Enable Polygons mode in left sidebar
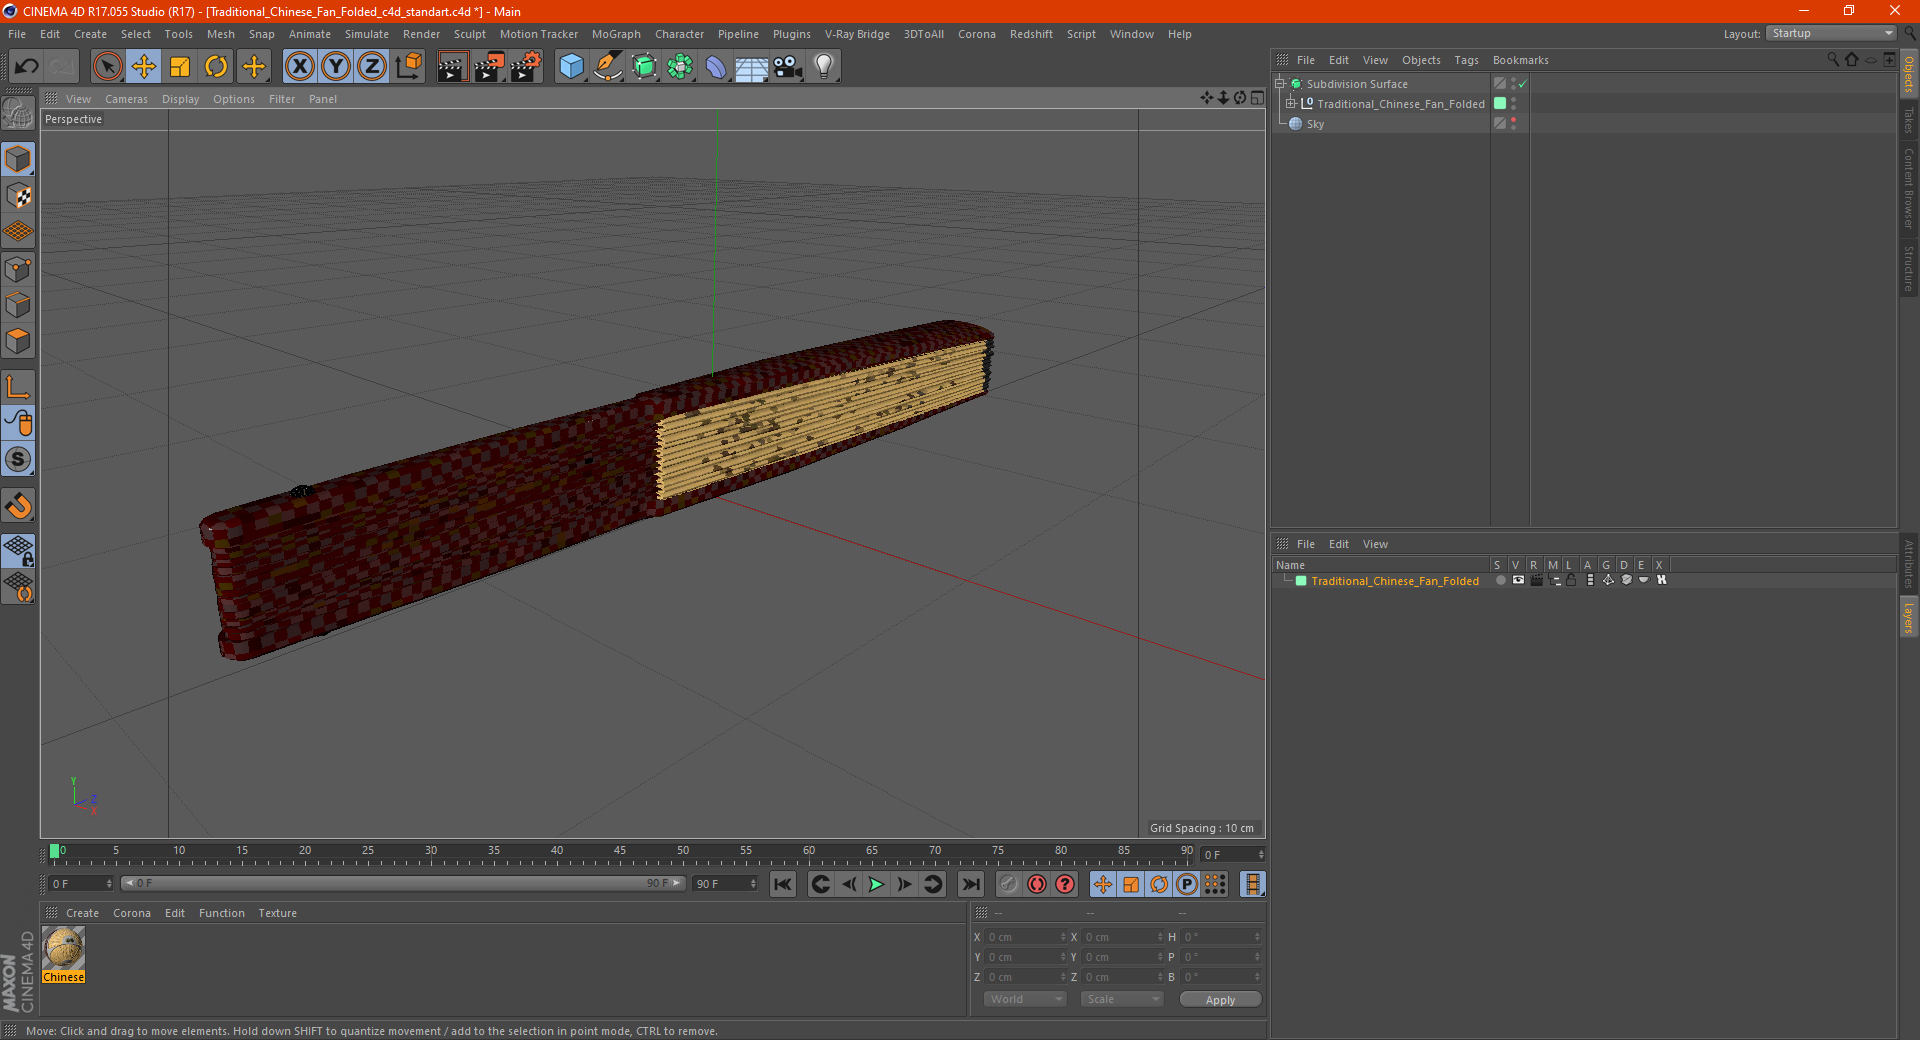The width and height of the screenshot is (1920, 1040). [18, 341]
